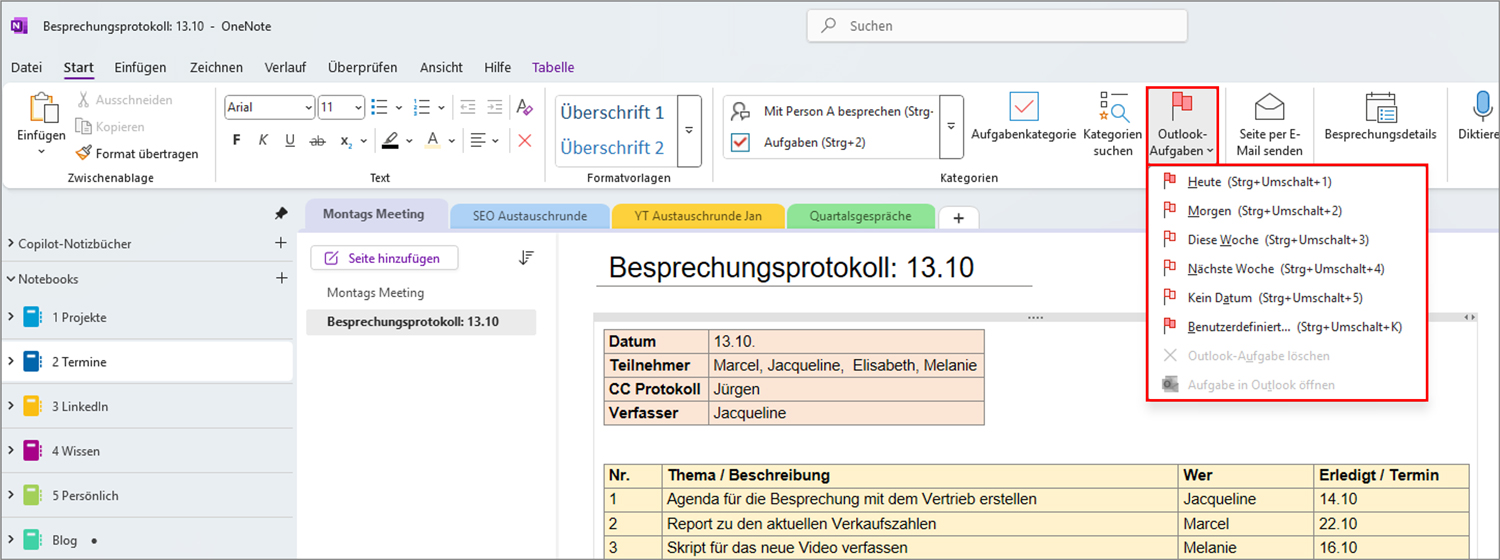Choose Diese Woche flag entry
The width and height of the screenshot is (1500, 560).
pyautogui.click(x=1286, y=240)
